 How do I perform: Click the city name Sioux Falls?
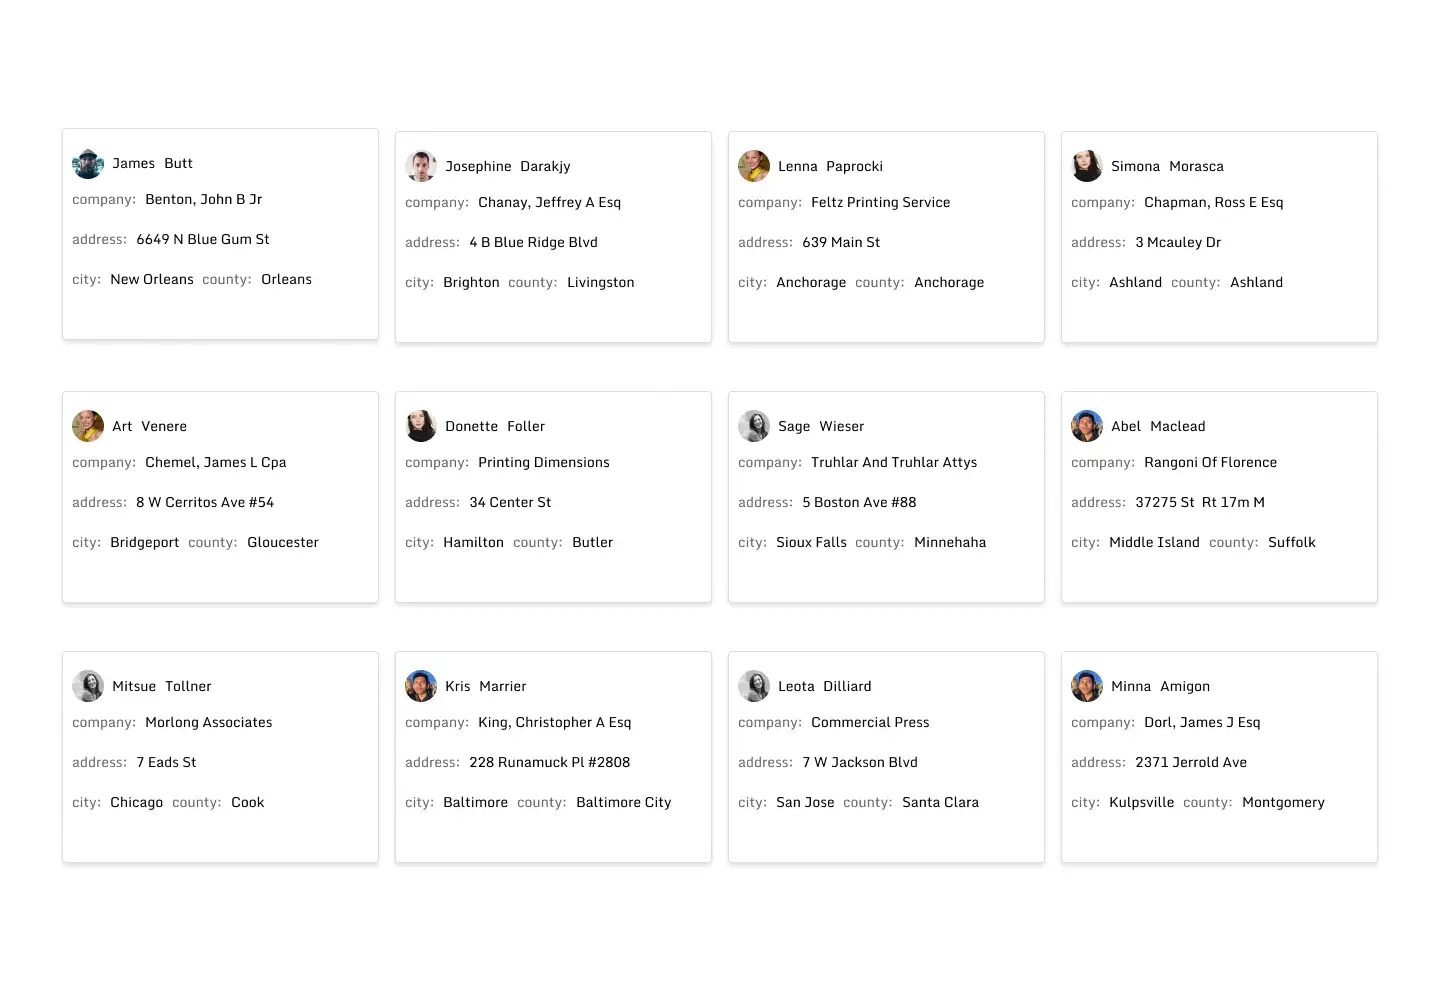pos(811,543)
